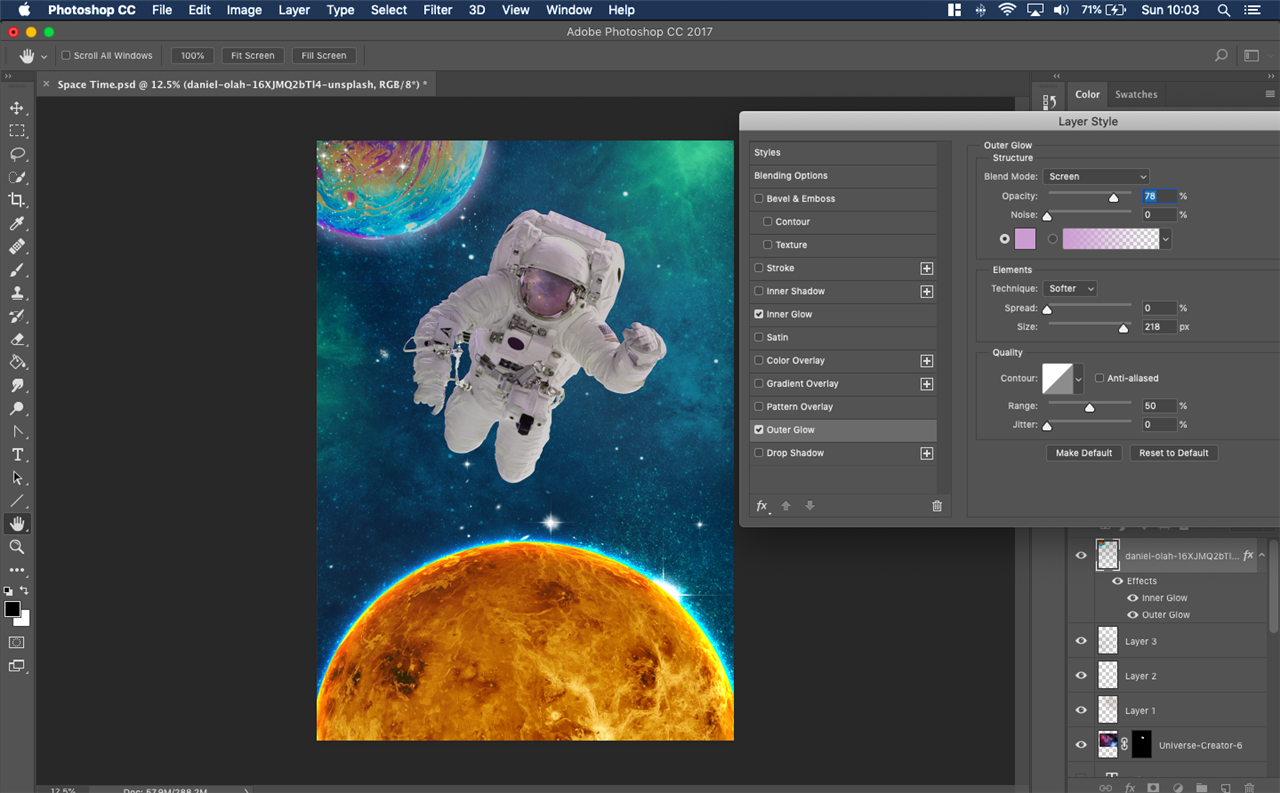Select the Clone Stamp tool
The image size is (1280, 793).
point(17,293)
